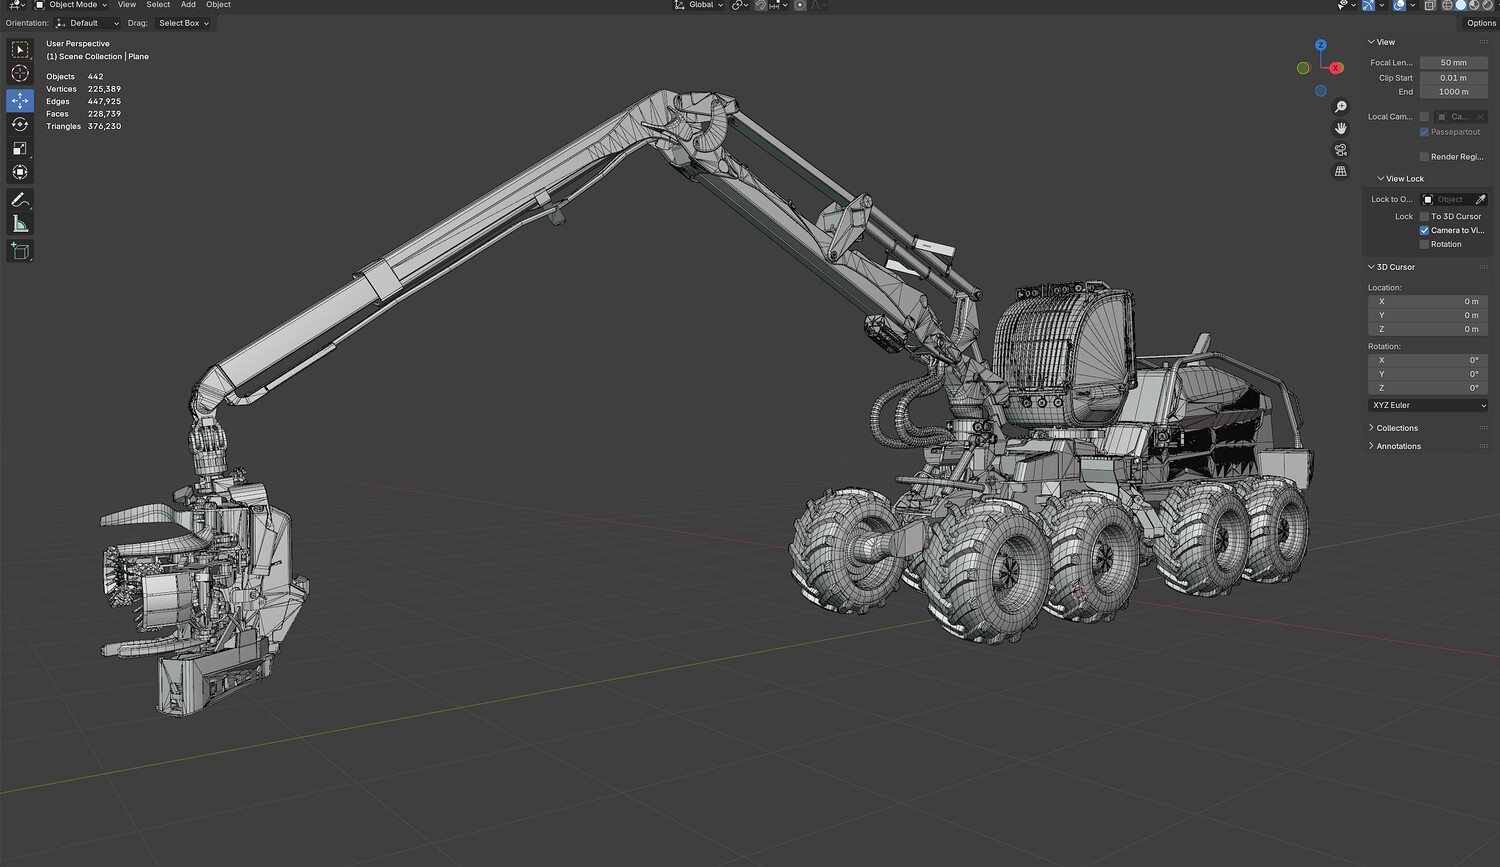The height and width of the screenshot is (867, 1500).
Task: Click the Options button
Action: point(1481,23)
